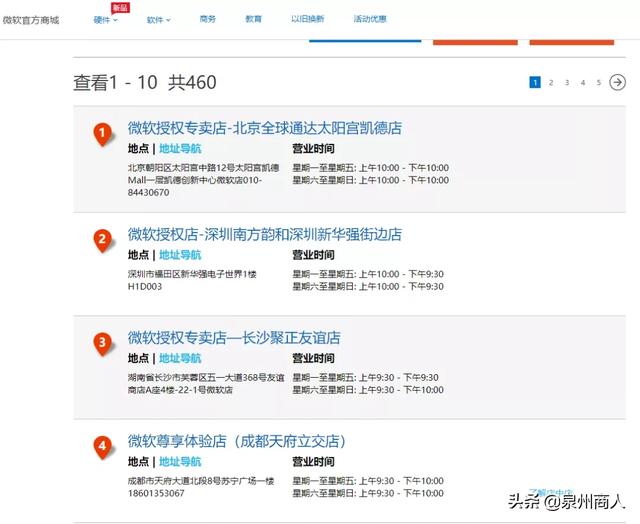
Task: Click 营业时间 heading of the Beijing store
Action: pyautogui.click(x=313, y=149)
